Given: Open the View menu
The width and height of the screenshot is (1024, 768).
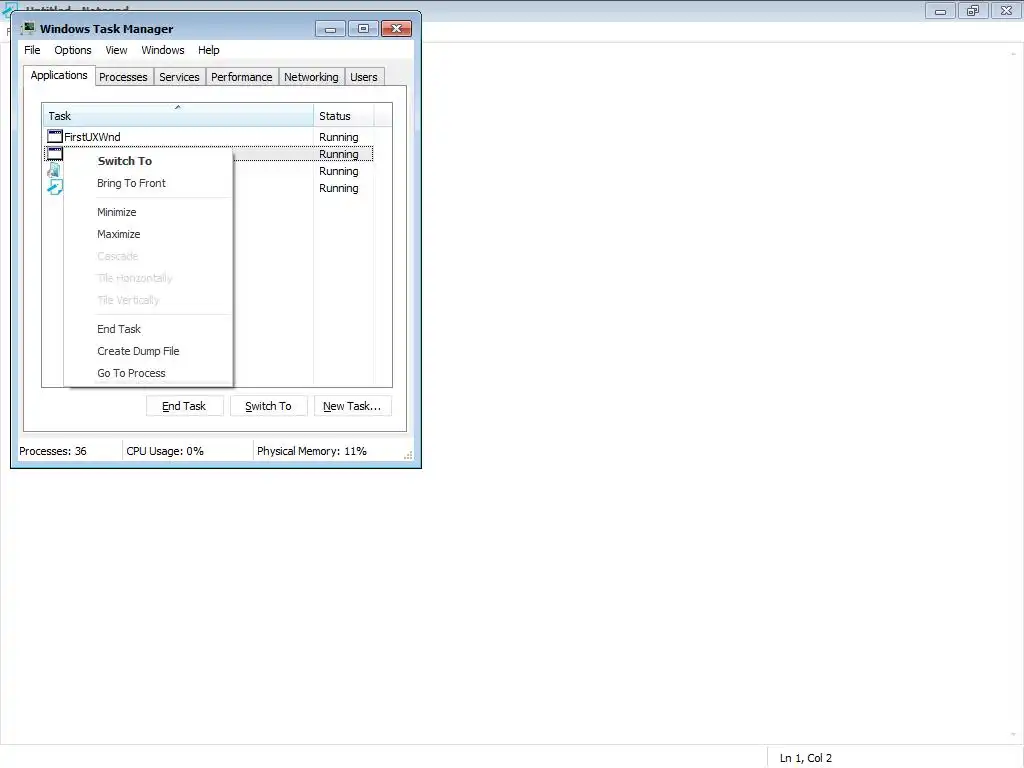Looking at the screenshot, I should tap(116, 50).
